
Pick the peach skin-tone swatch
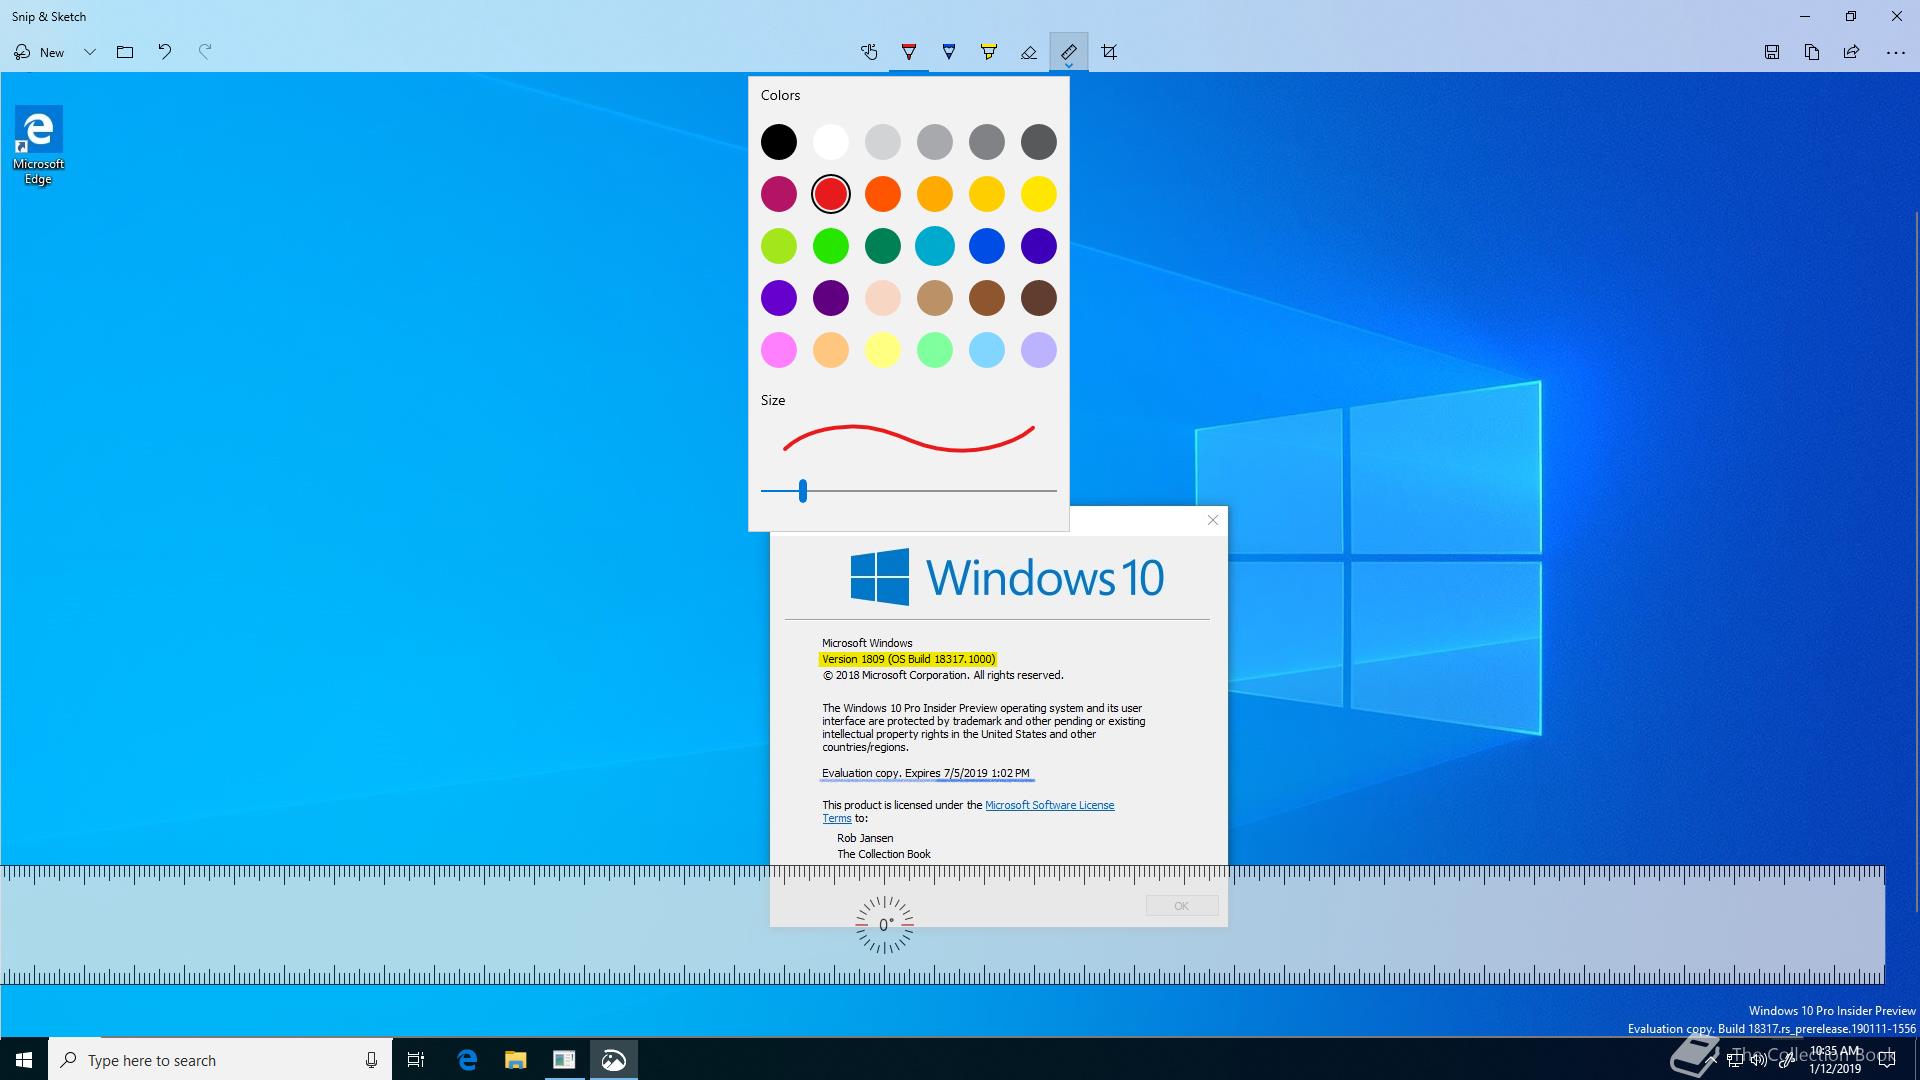coord(883,298)
